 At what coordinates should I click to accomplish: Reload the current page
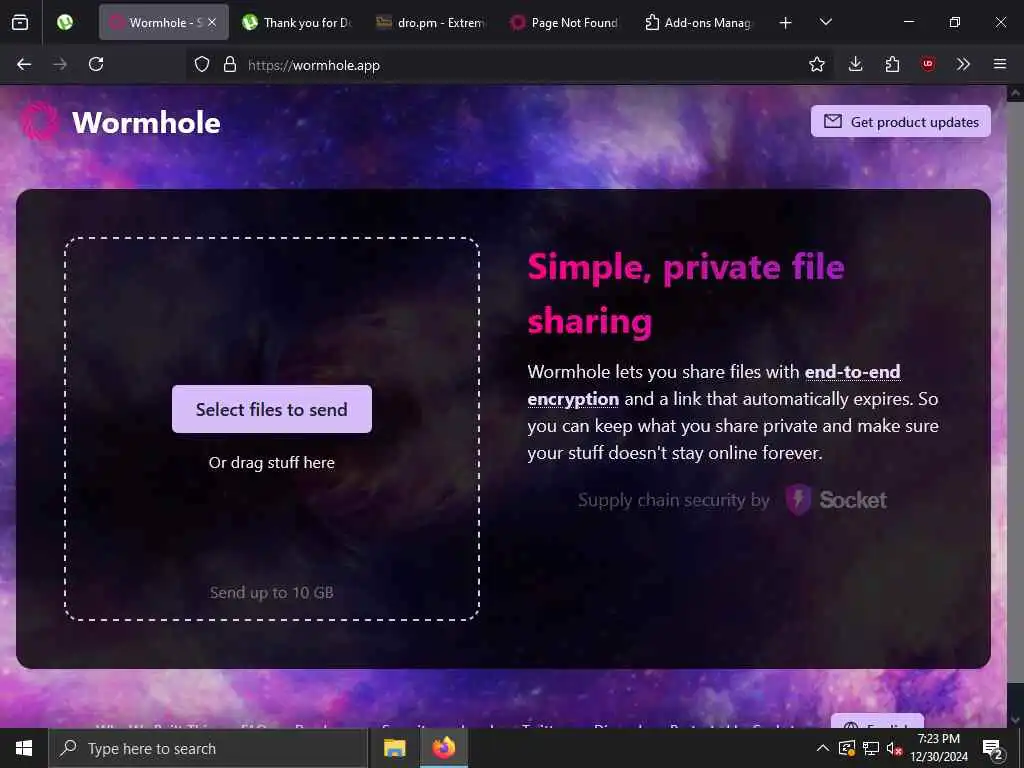(96, 64)
